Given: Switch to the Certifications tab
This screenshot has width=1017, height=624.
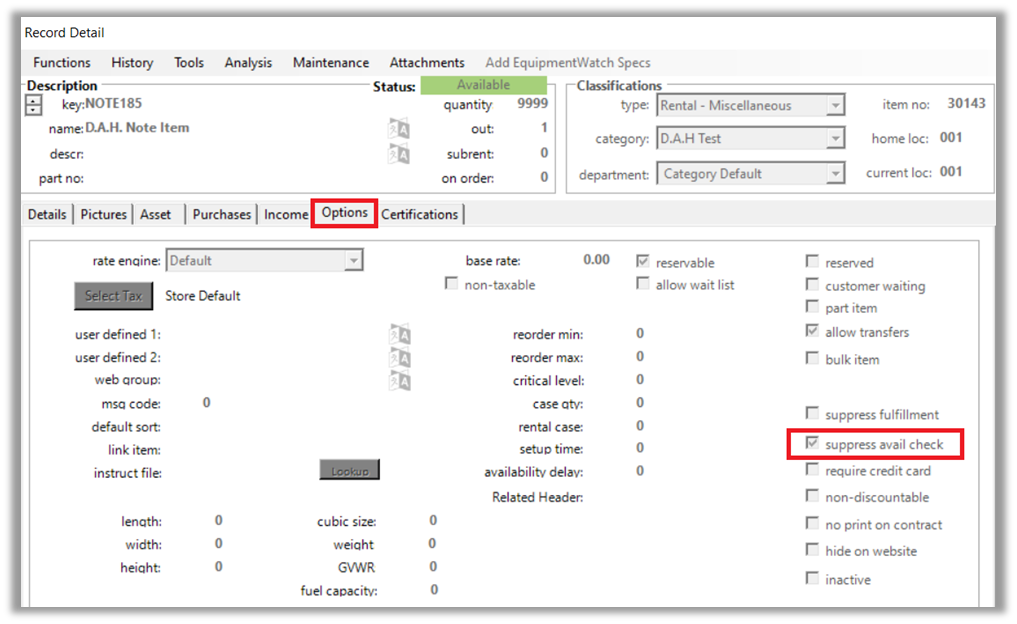Looking at the screenshot, I should pos(419,214).
